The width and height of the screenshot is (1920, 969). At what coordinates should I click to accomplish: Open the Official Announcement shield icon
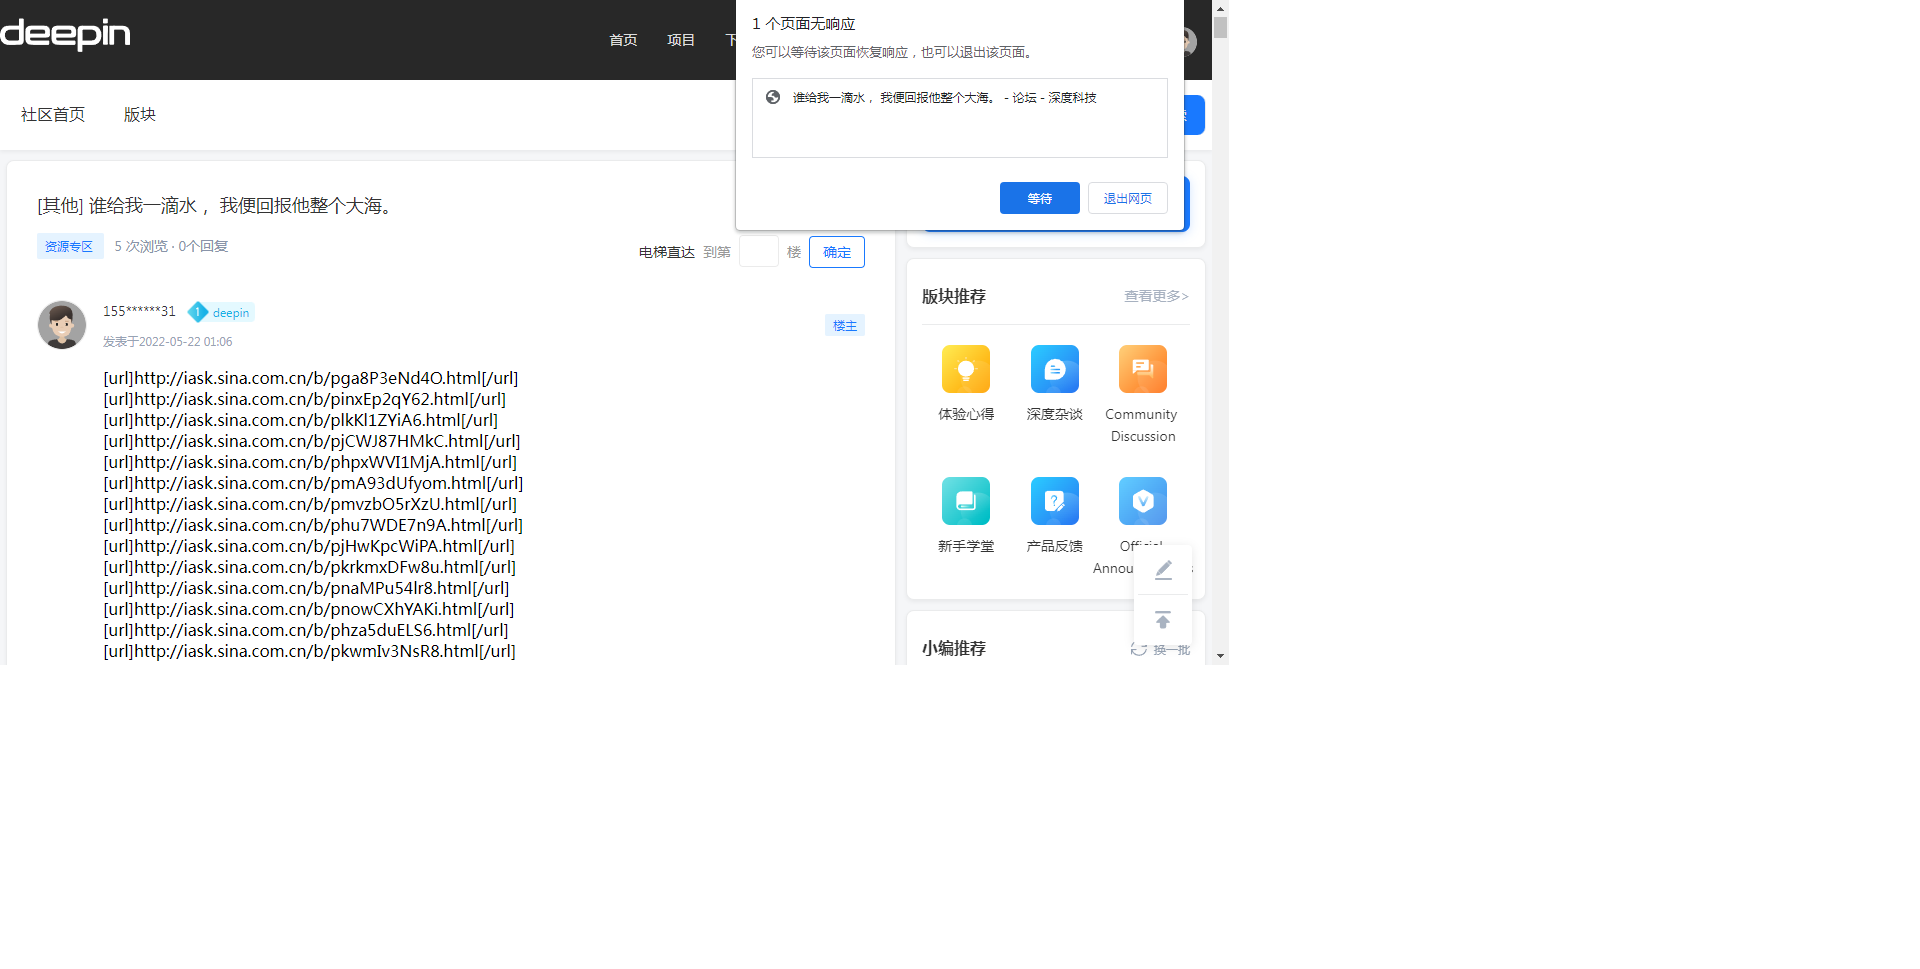[x=1143, y=501]
